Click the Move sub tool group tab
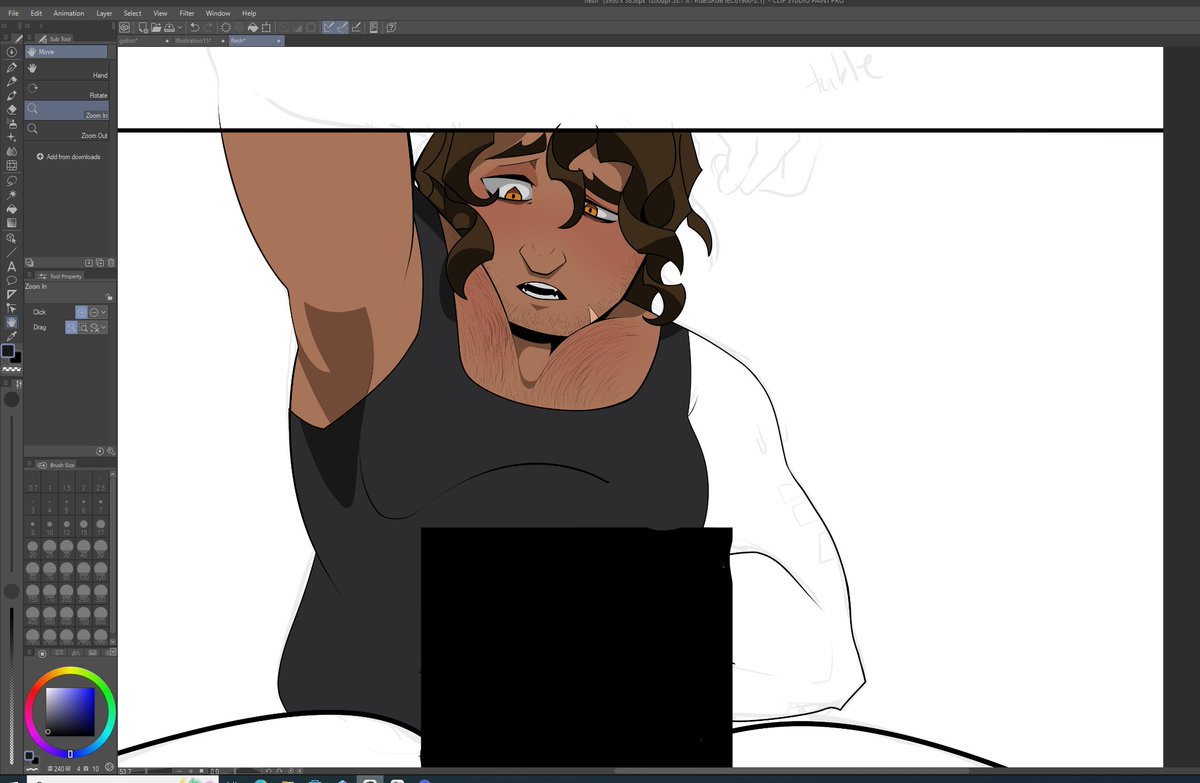This screenshot has height=783, width=1200. point(66,51)
